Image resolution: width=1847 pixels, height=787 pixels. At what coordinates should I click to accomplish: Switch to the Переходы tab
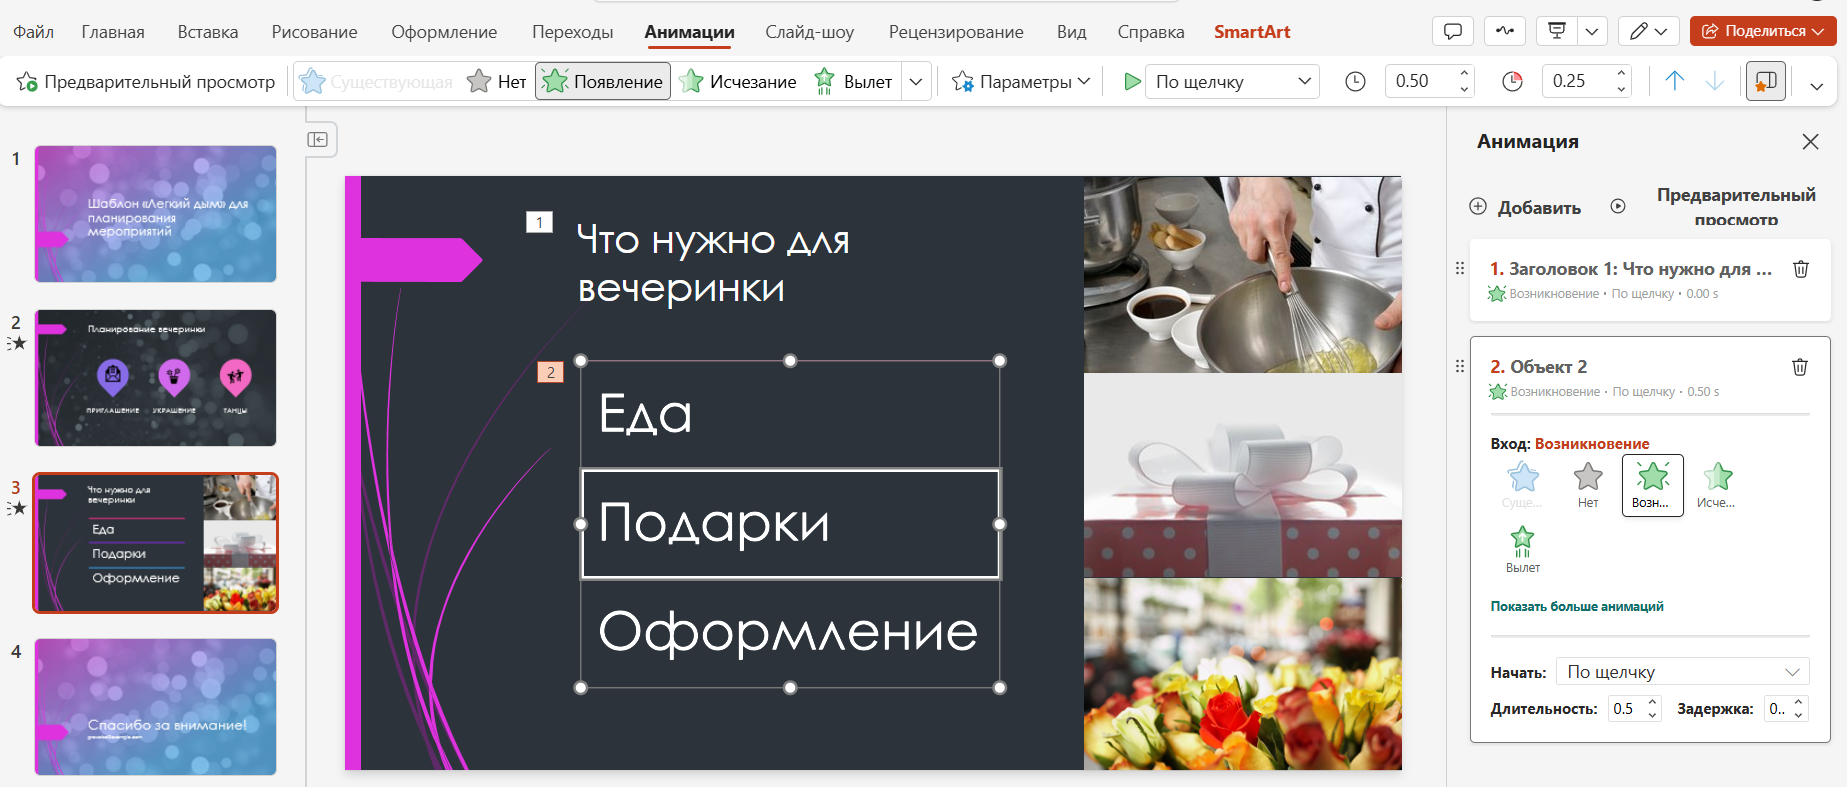point(572,32)
